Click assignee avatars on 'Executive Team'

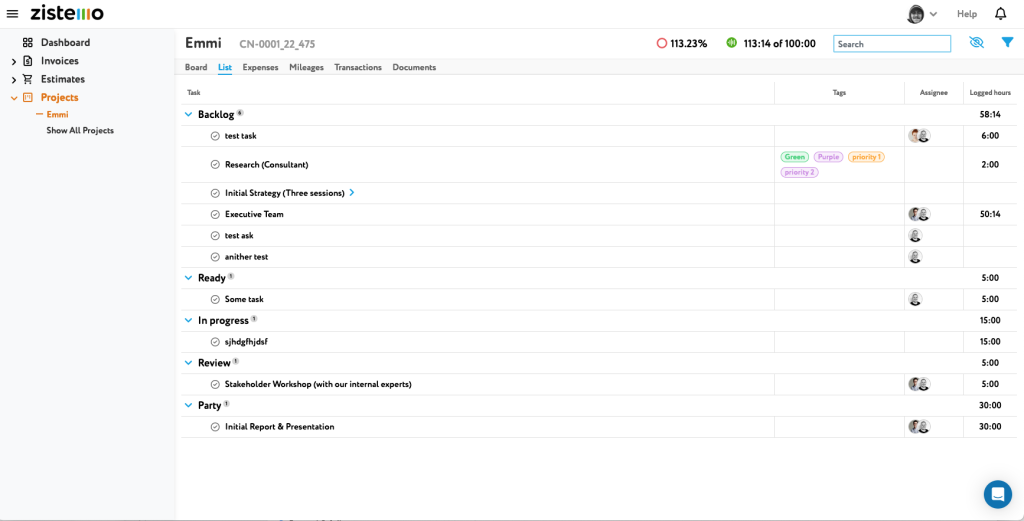pyautogui.click(x=919, y=214)
